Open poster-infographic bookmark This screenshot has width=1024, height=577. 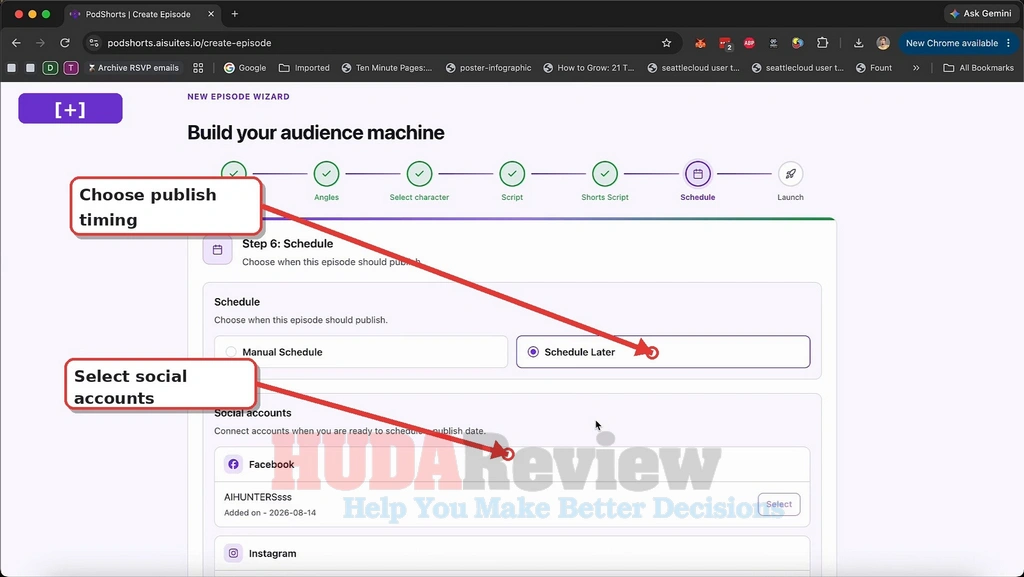pyautogui.click(x=488, y=68)
